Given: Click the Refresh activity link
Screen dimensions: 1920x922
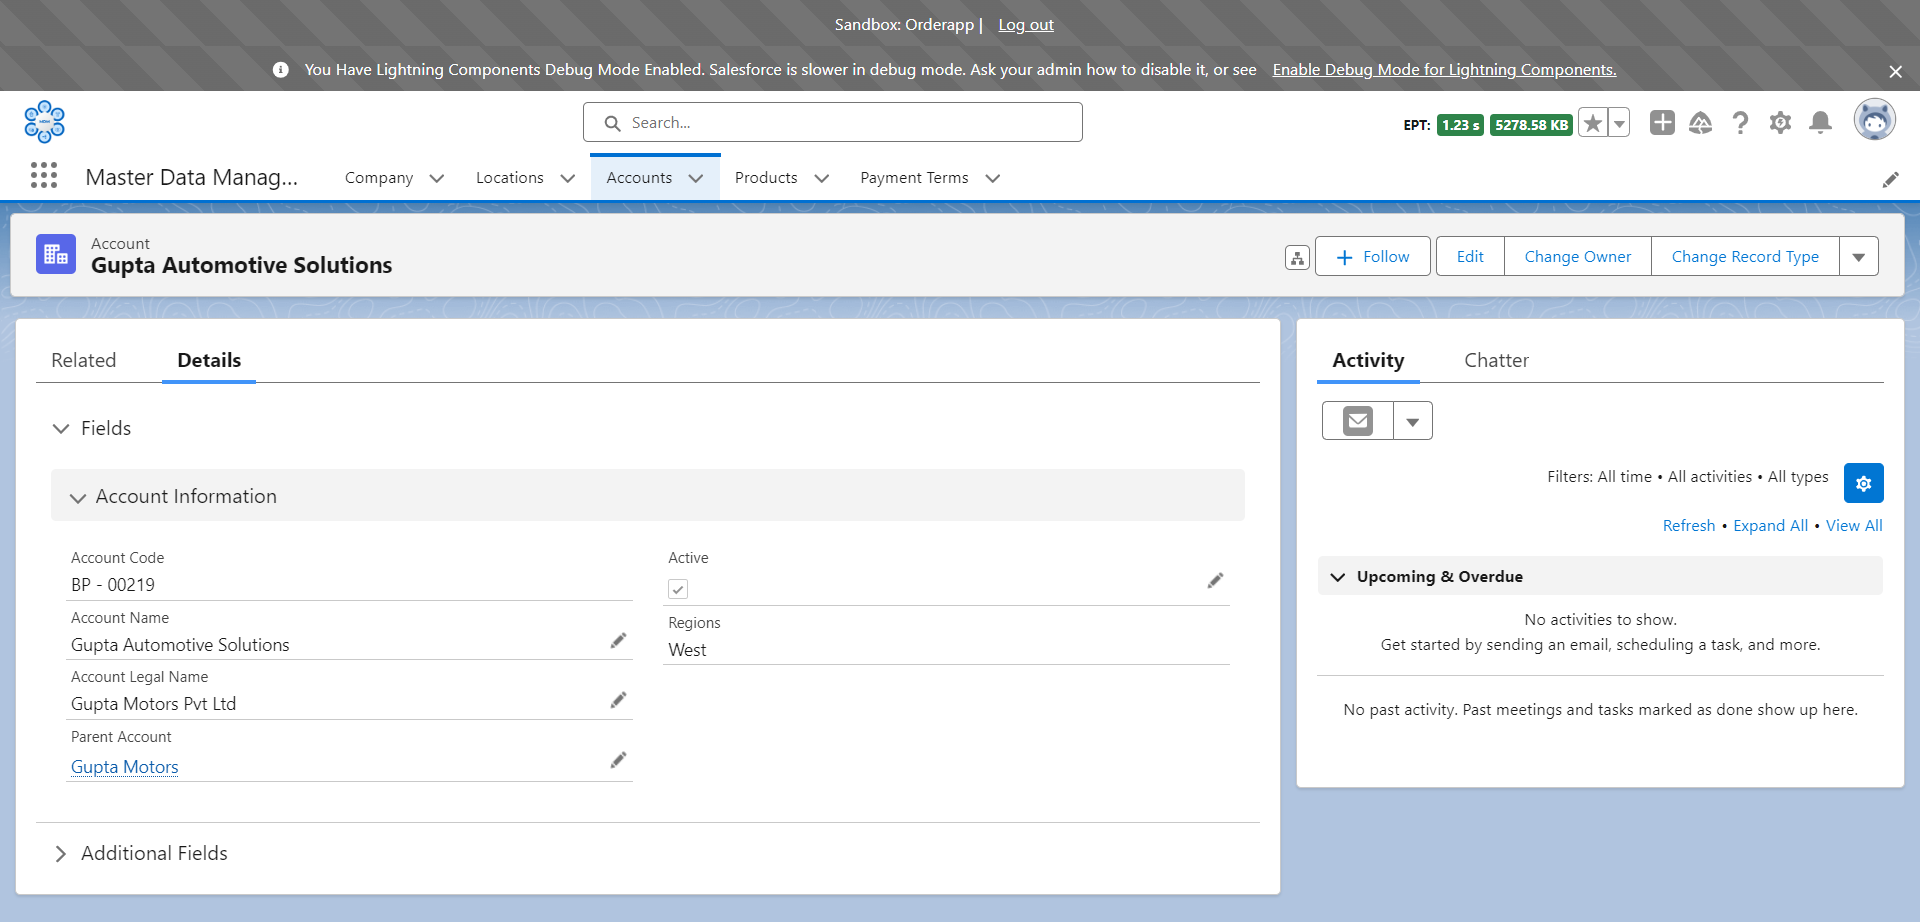Looking at the screenshot, I should click(x=1689, y=526).
